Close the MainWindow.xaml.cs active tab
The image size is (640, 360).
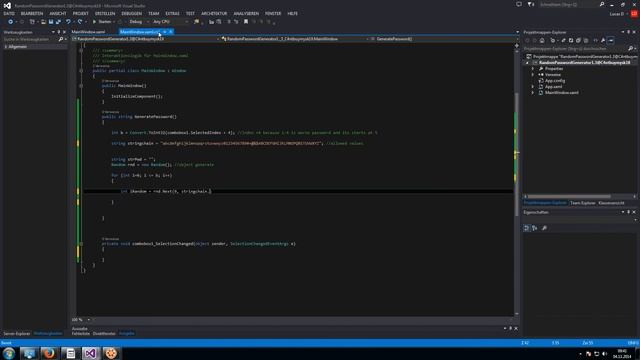(x=171, y=32)
